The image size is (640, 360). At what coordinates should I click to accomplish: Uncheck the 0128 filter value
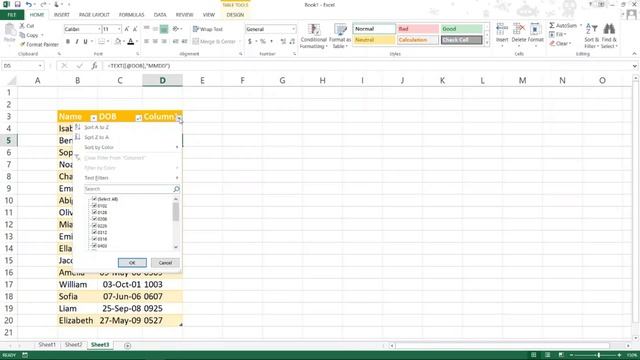click(94, 212)
